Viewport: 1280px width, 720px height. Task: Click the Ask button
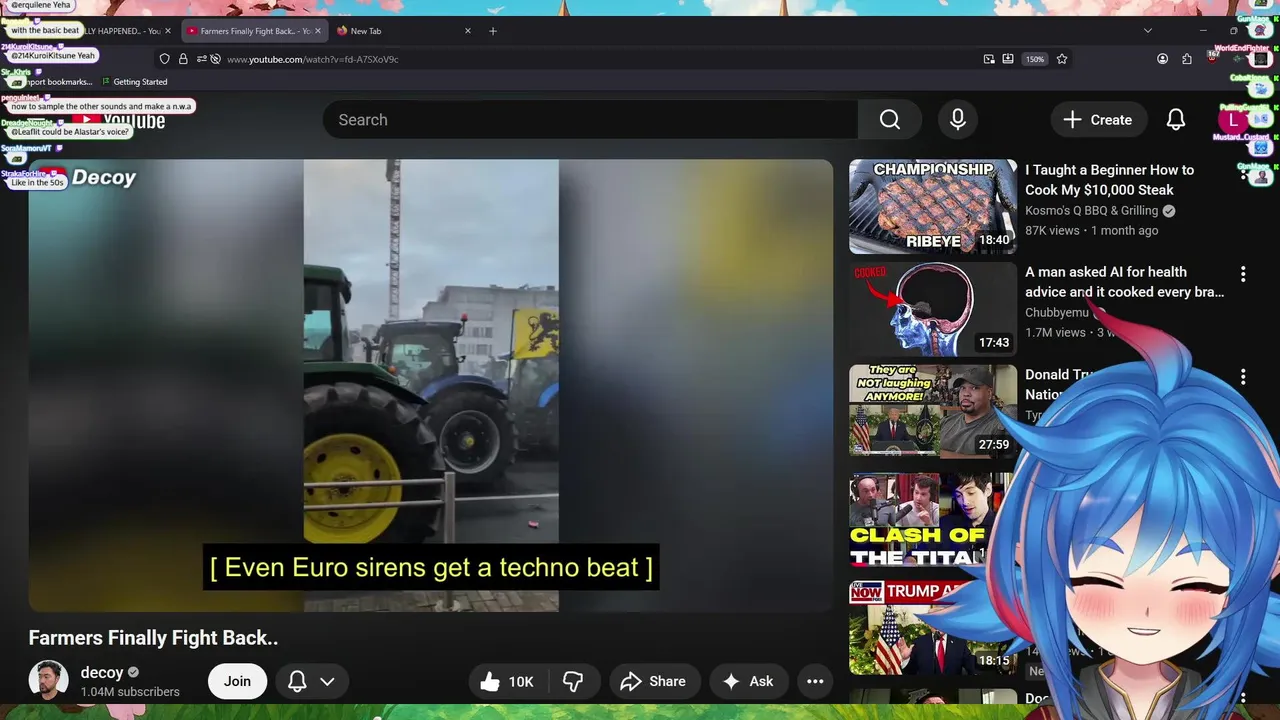click(748, 682)
